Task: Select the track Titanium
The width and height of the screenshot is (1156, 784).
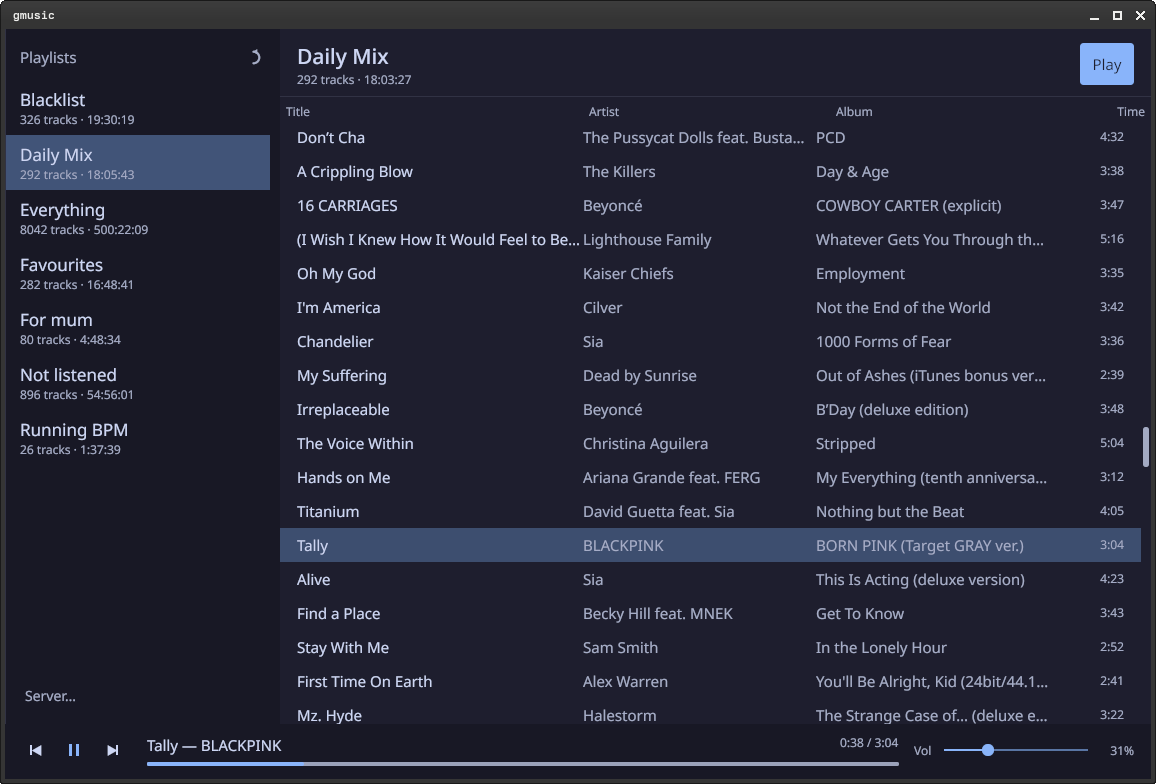Action: [x=710, y=510]
